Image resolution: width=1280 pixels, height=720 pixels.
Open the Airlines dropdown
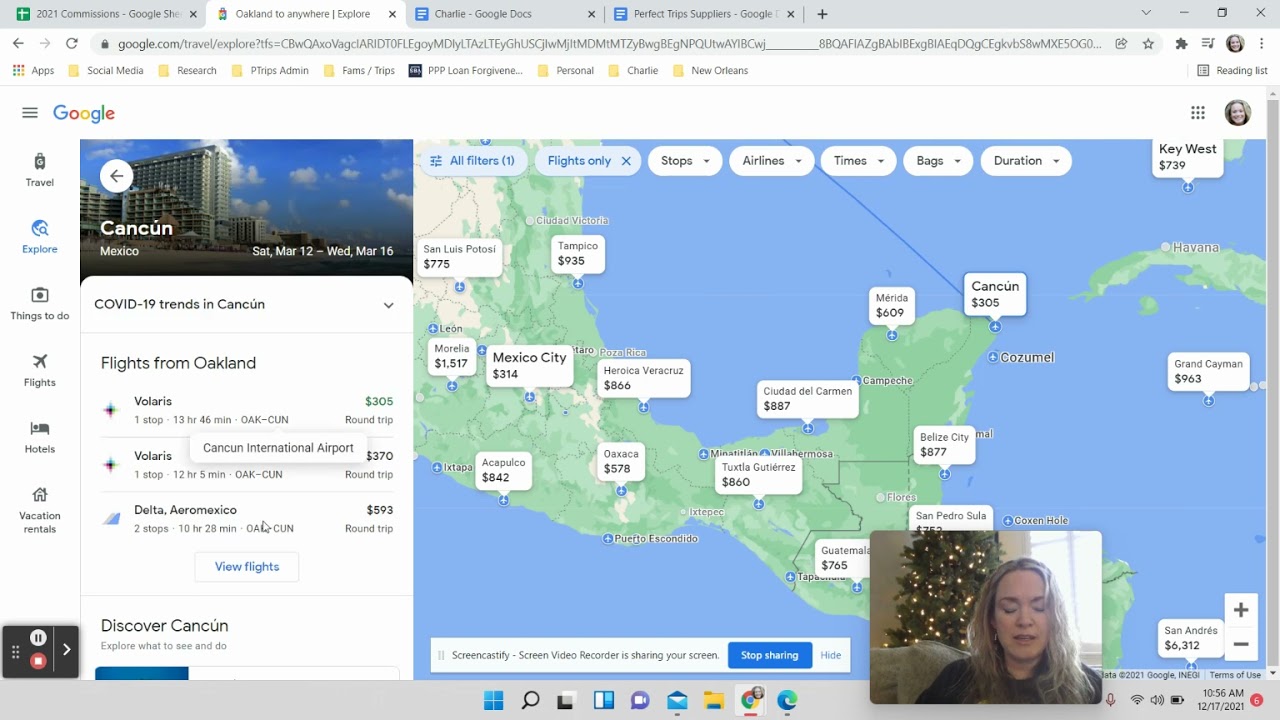tap(772, 161)
